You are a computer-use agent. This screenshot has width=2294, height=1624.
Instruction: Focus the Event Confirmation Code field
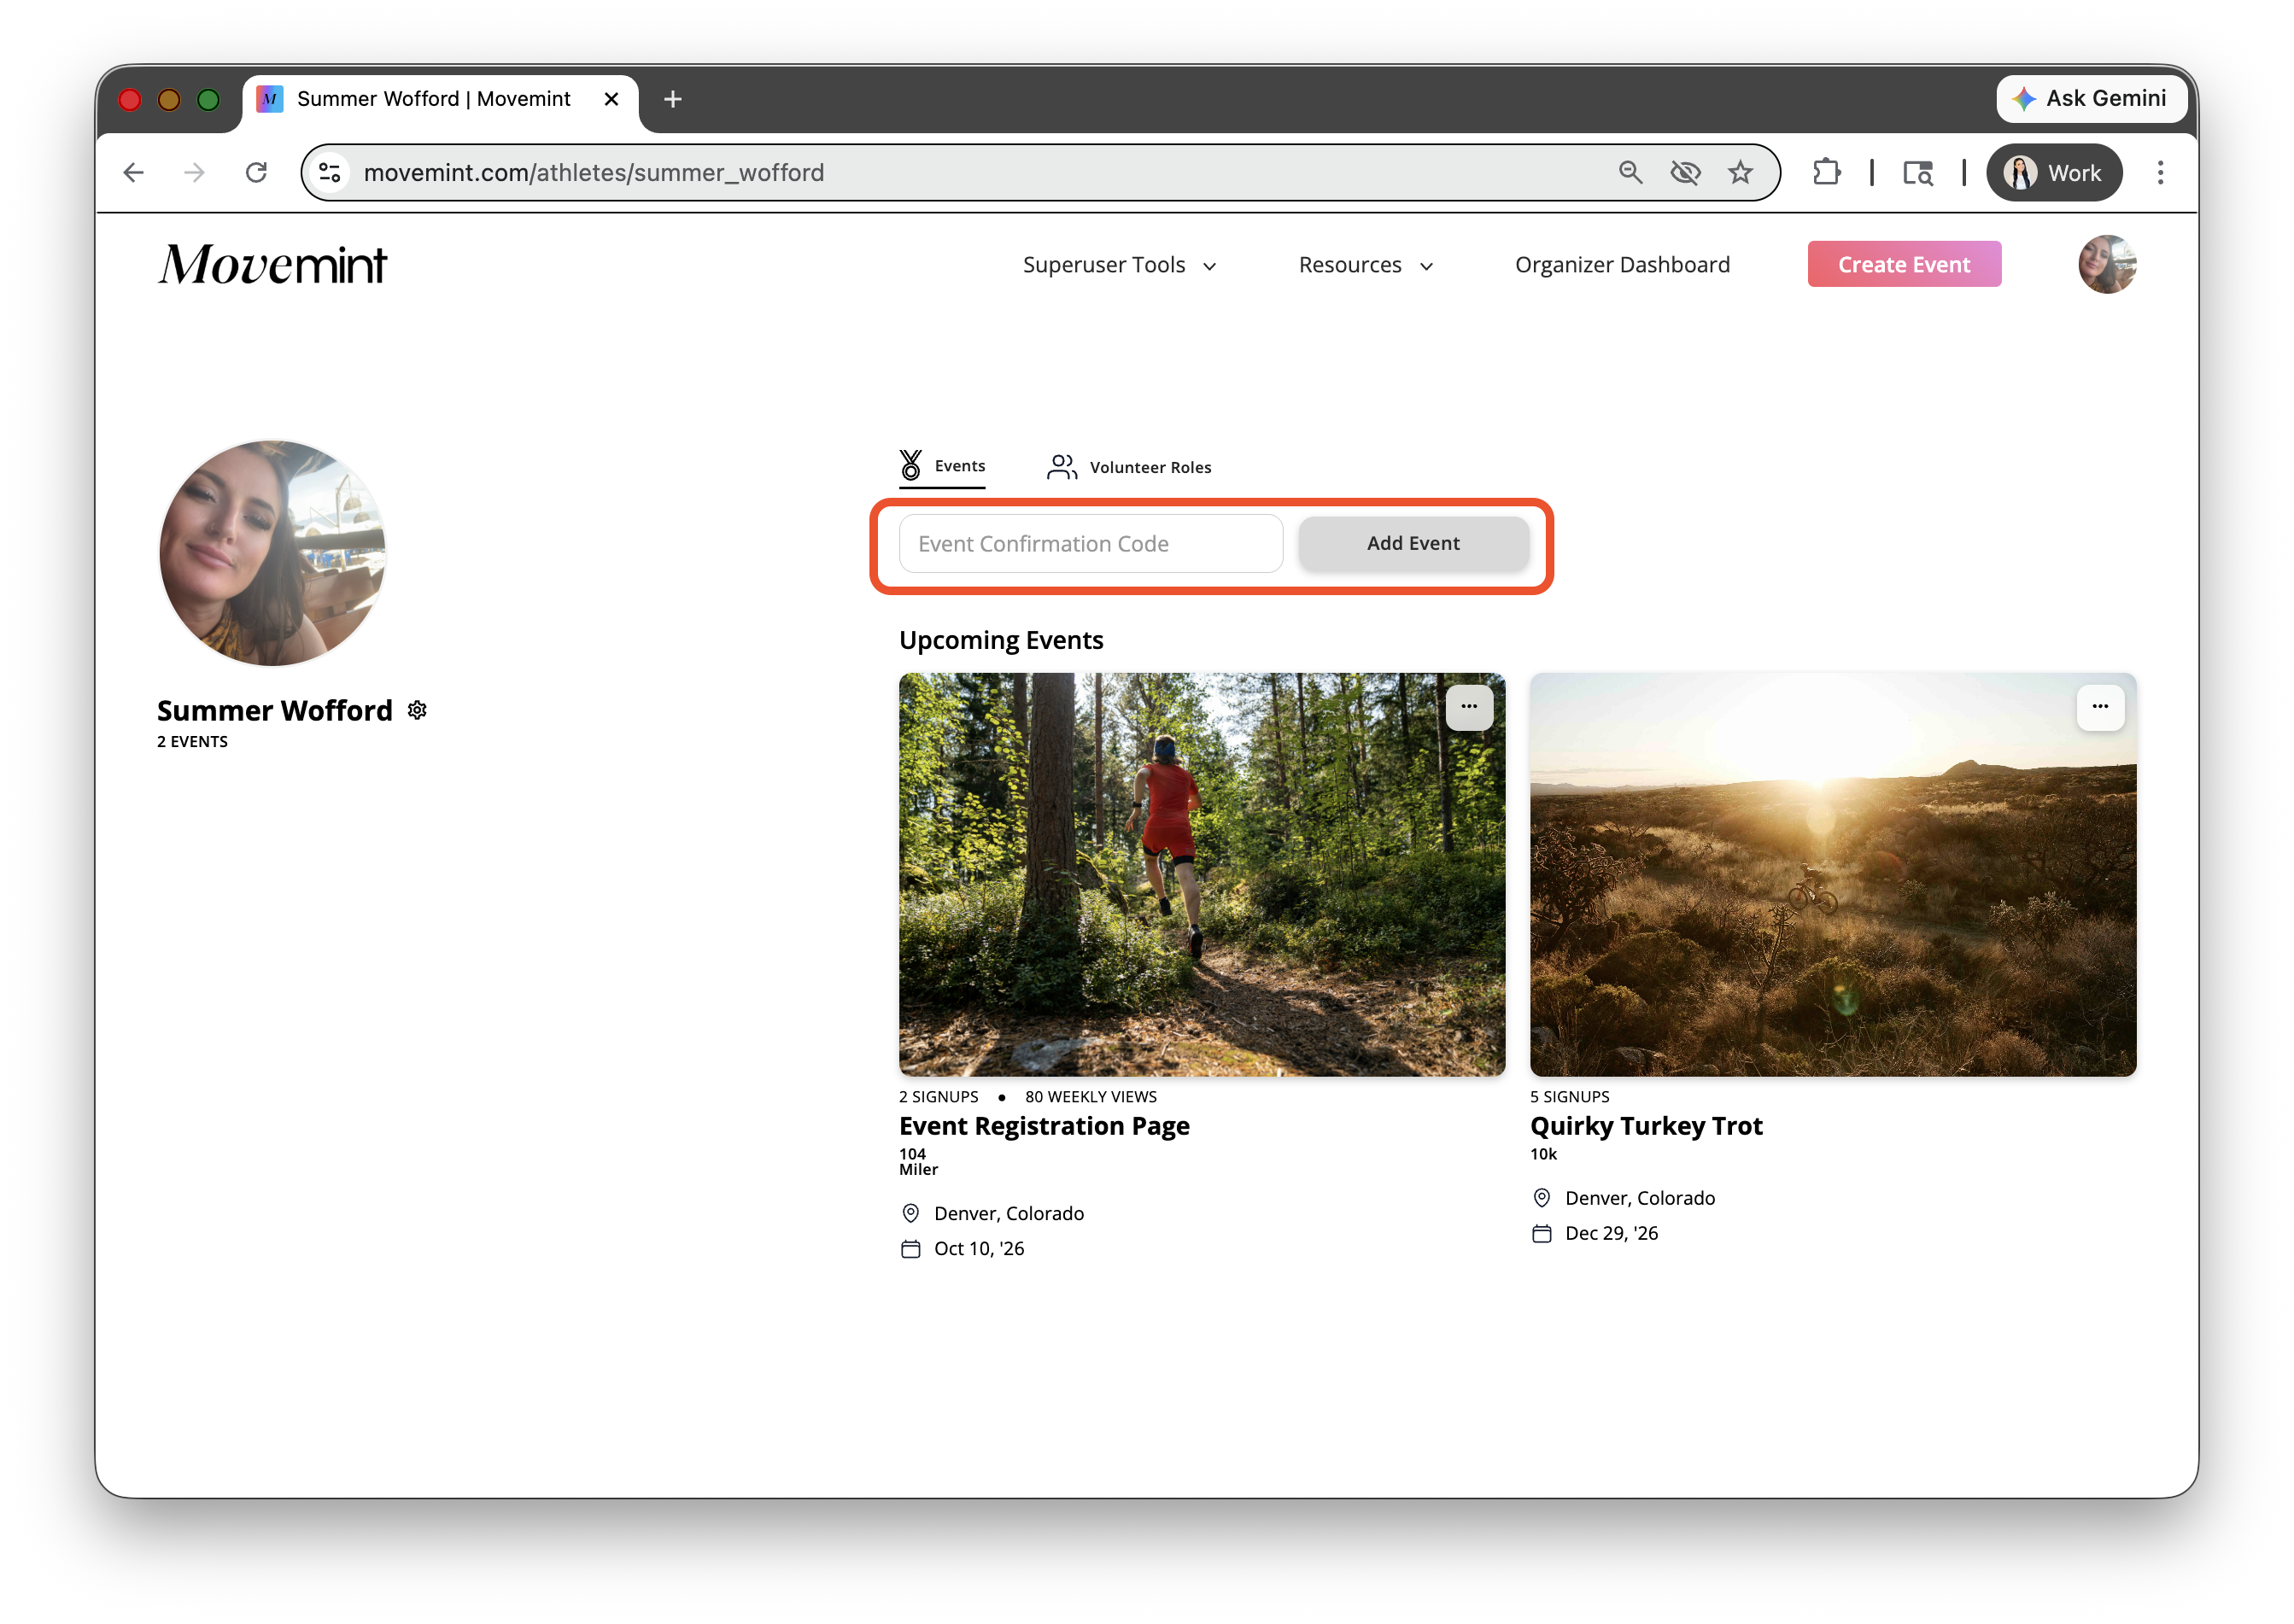pos(1090,544)
